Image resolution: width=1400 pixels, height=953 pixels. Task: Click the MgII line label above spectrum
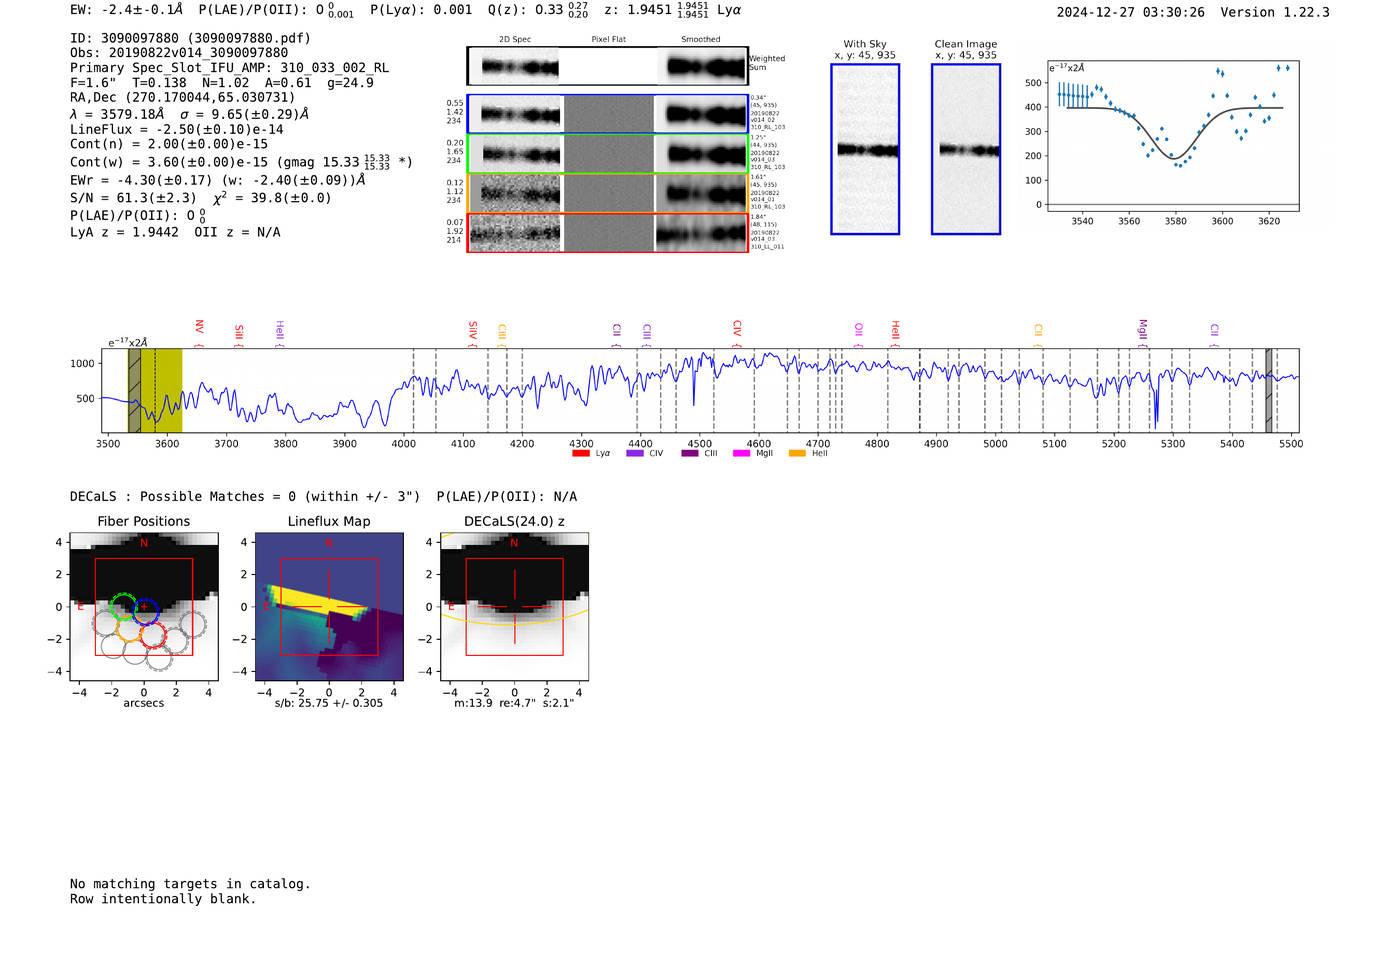[1143, 329]
